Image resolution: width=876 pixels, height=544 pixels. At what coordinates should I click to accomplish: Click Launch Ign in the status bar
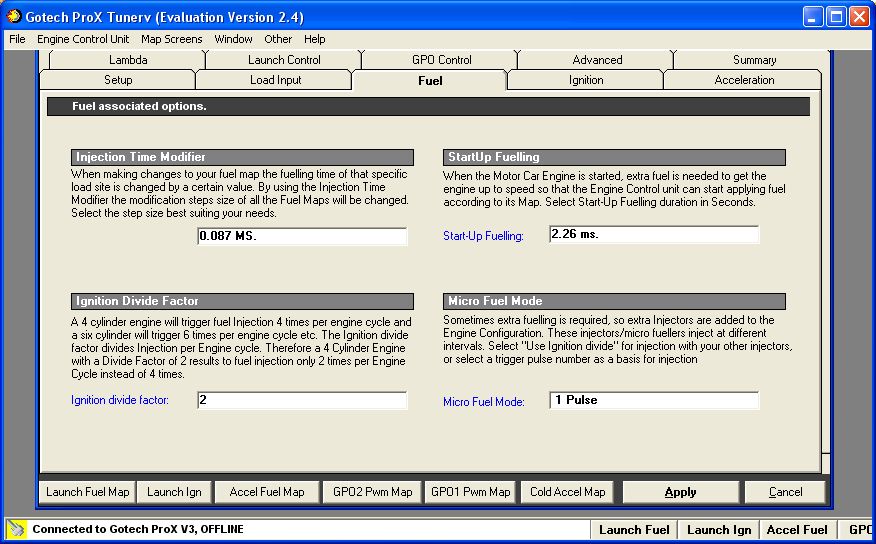pos(719,530)
